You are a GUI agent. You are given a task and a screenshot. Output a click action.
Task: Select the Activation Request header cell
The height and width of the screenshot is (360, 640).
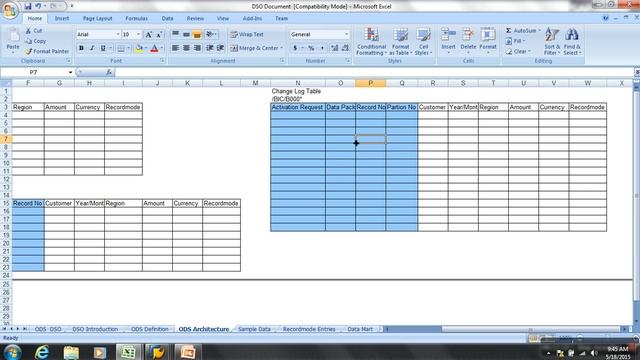(x=298, y=107)
